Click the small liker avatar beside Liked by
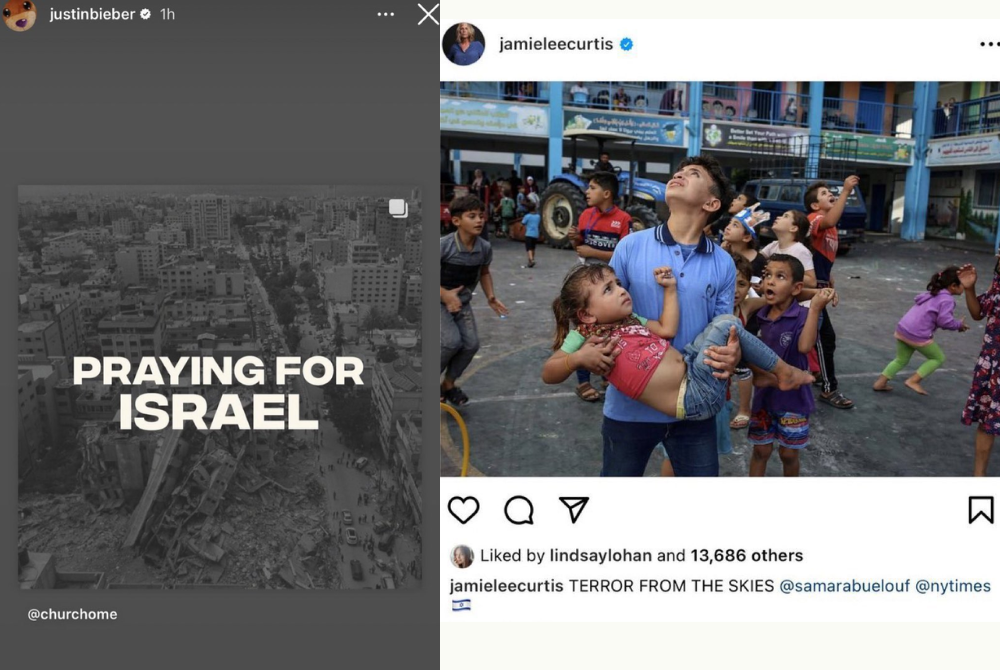 462,556
